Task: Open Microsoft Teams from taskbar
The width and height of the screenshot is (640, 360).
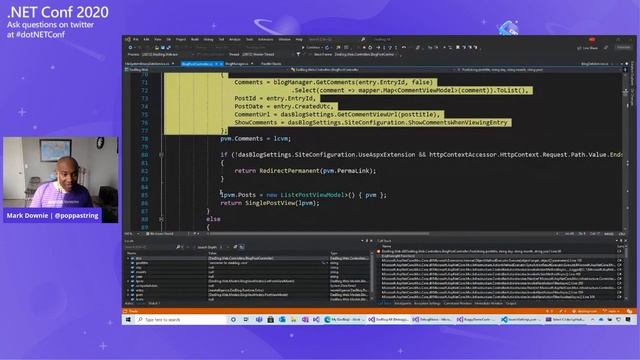Action: point(259,320)
